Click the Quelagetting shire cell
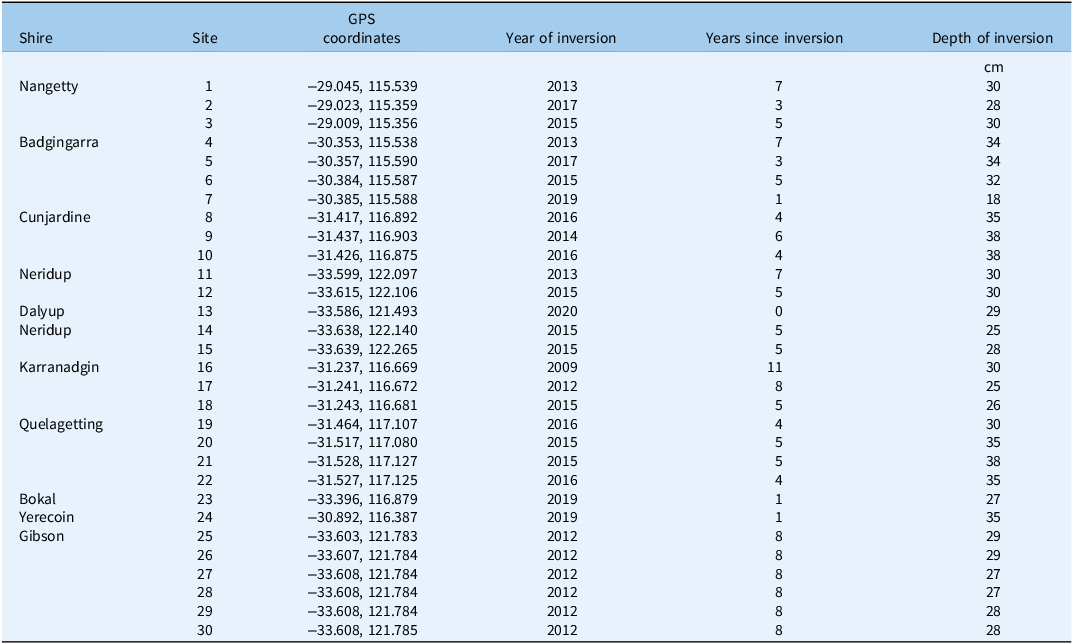Image resolution: width=1073 pixels, height=644 pixels. (61, 424)
